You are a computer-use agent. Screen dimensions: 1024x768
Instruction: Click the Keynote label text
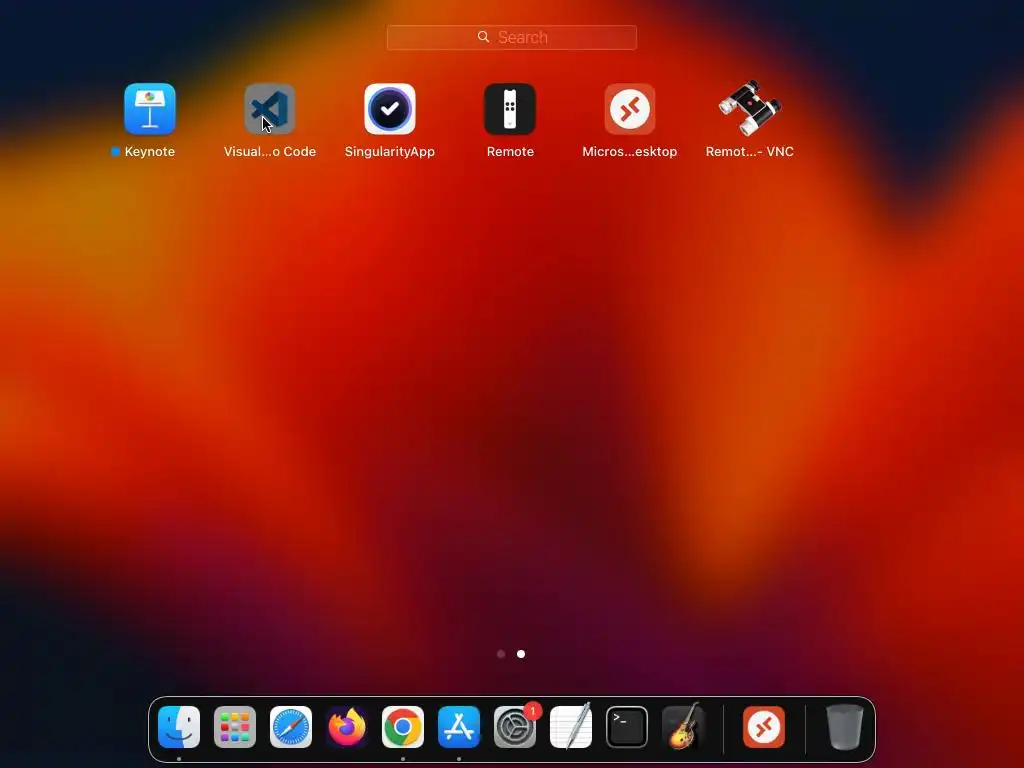[150, 152]
